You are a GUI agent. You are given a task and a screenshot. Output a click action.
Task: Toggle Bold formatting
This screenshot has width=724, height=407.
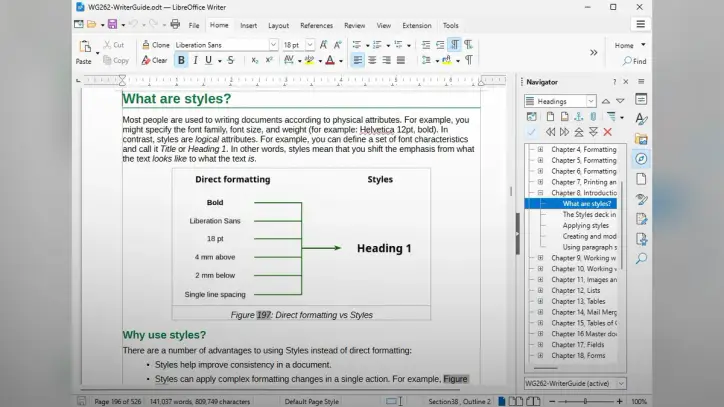(x=181, y=60)
